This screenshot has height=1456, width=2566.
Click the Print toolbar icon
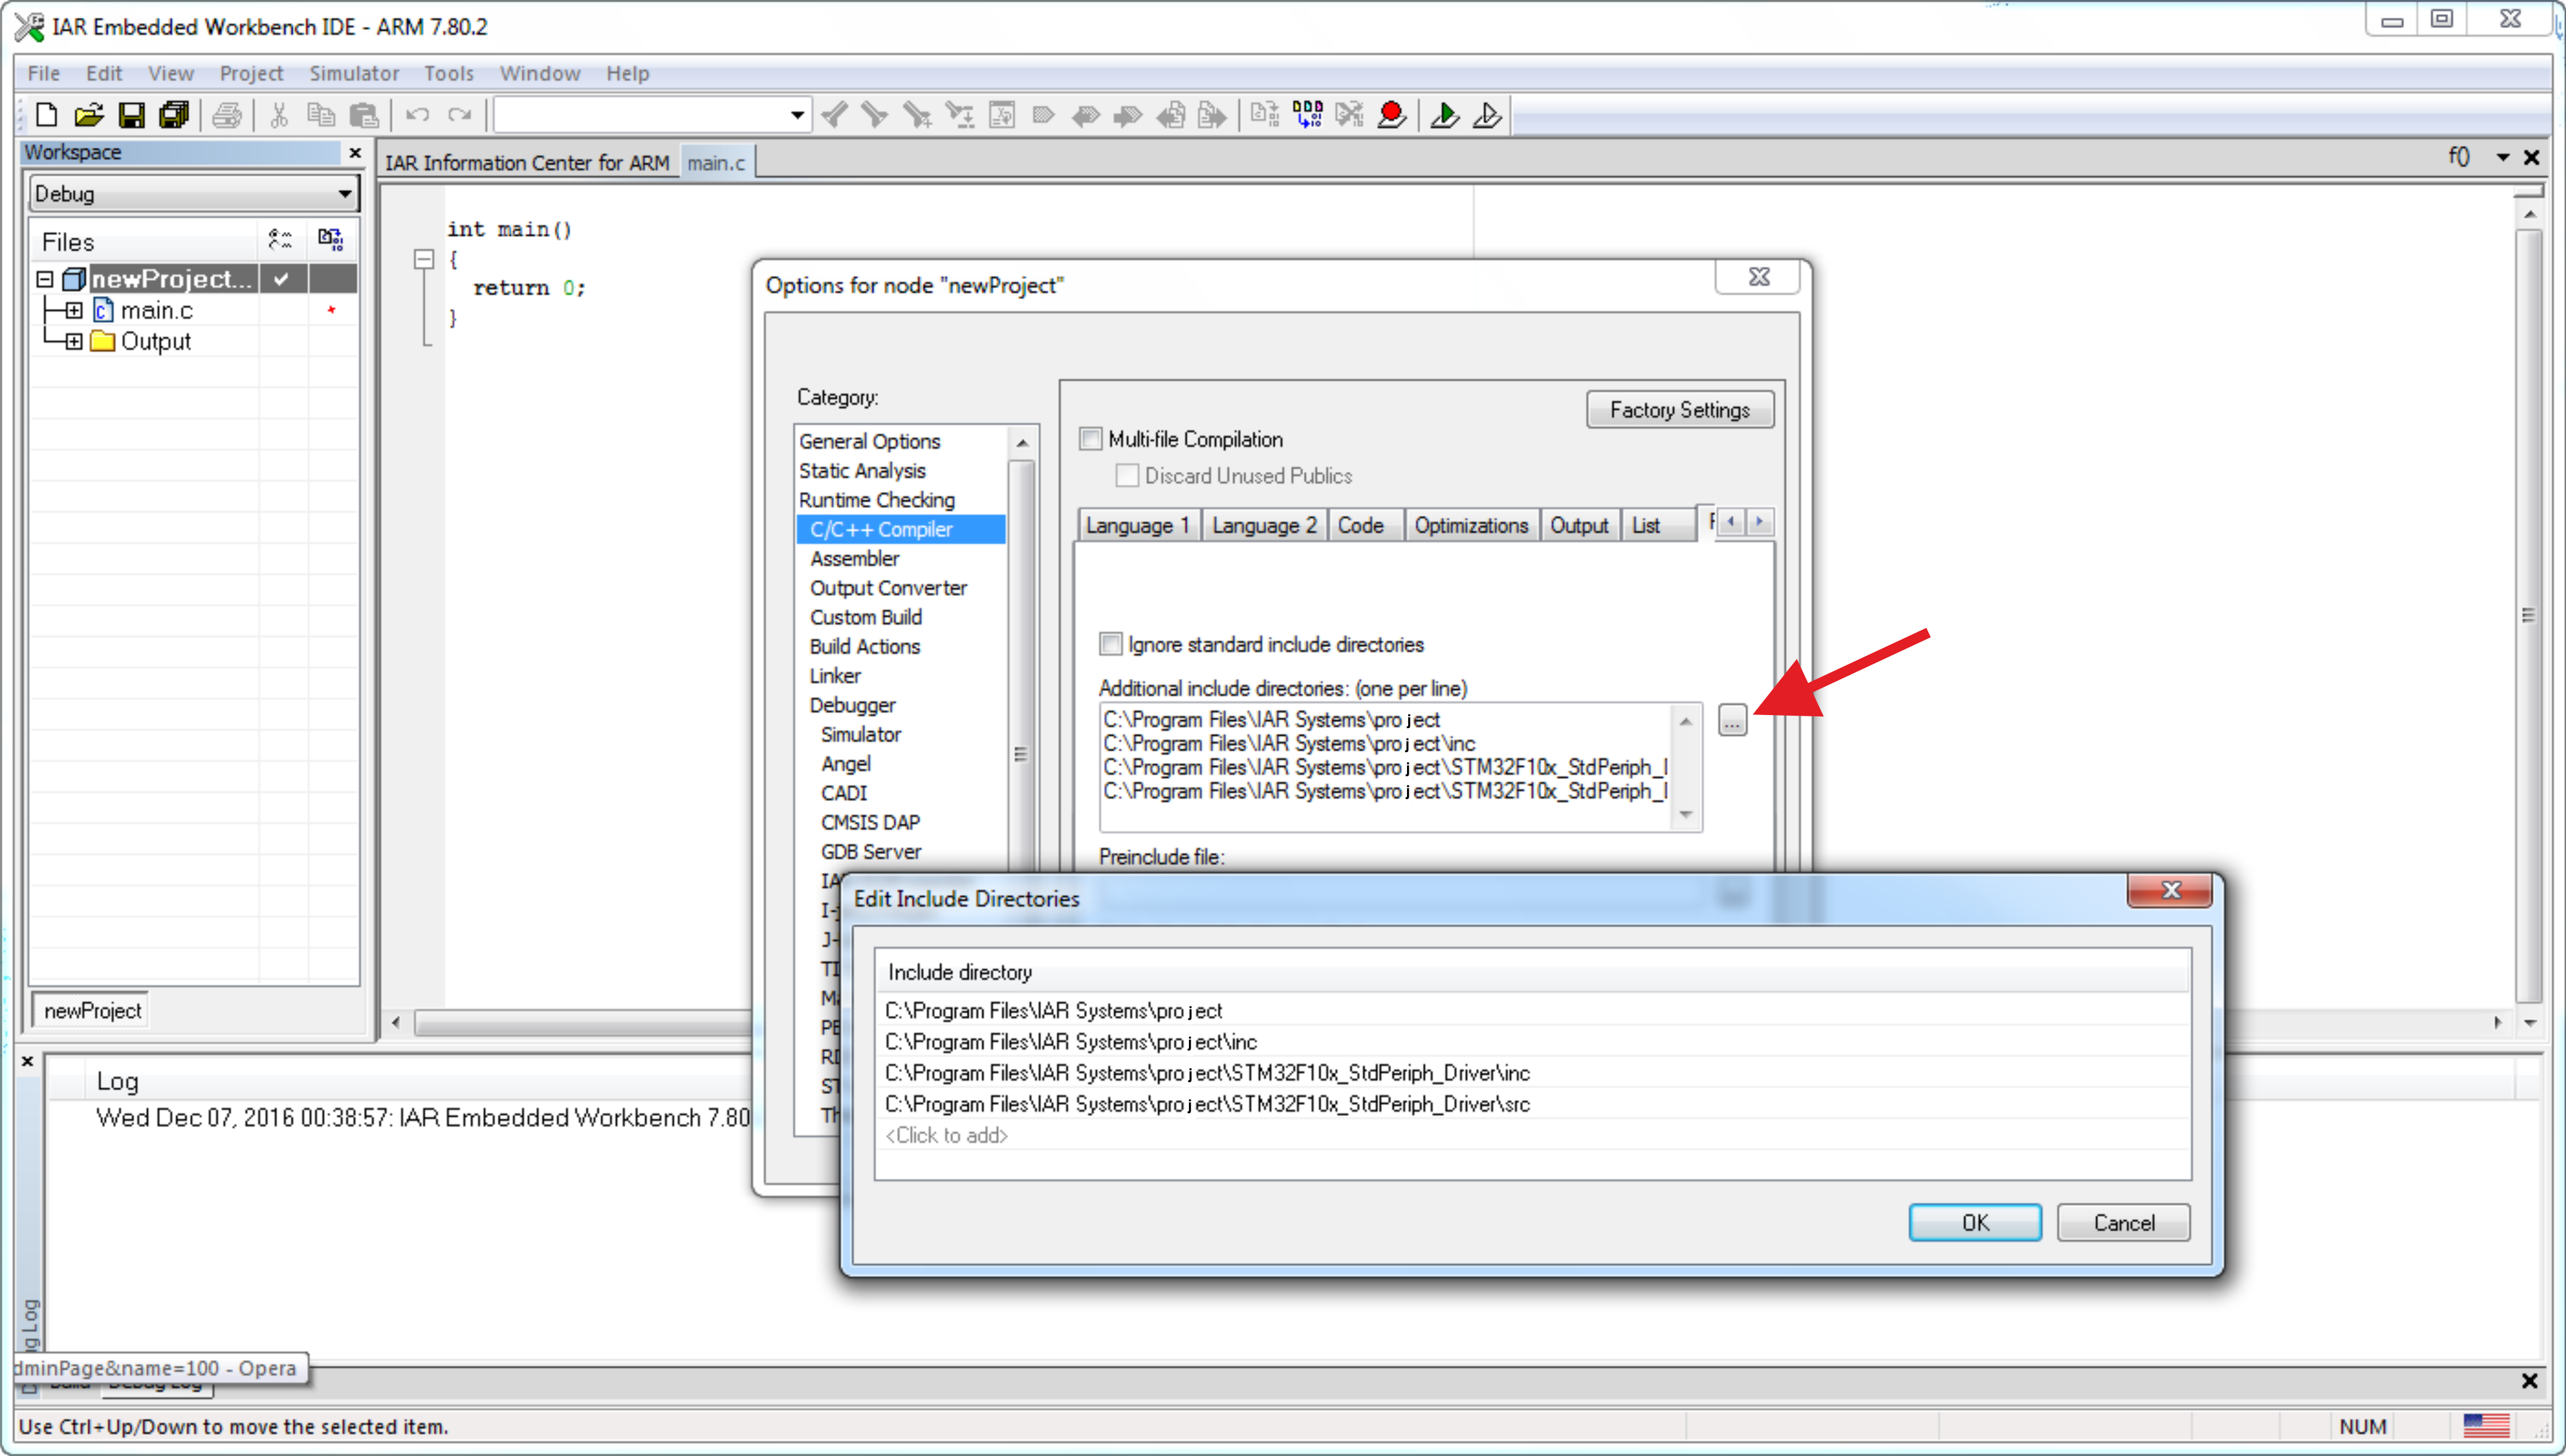click(x=227, y=116)
